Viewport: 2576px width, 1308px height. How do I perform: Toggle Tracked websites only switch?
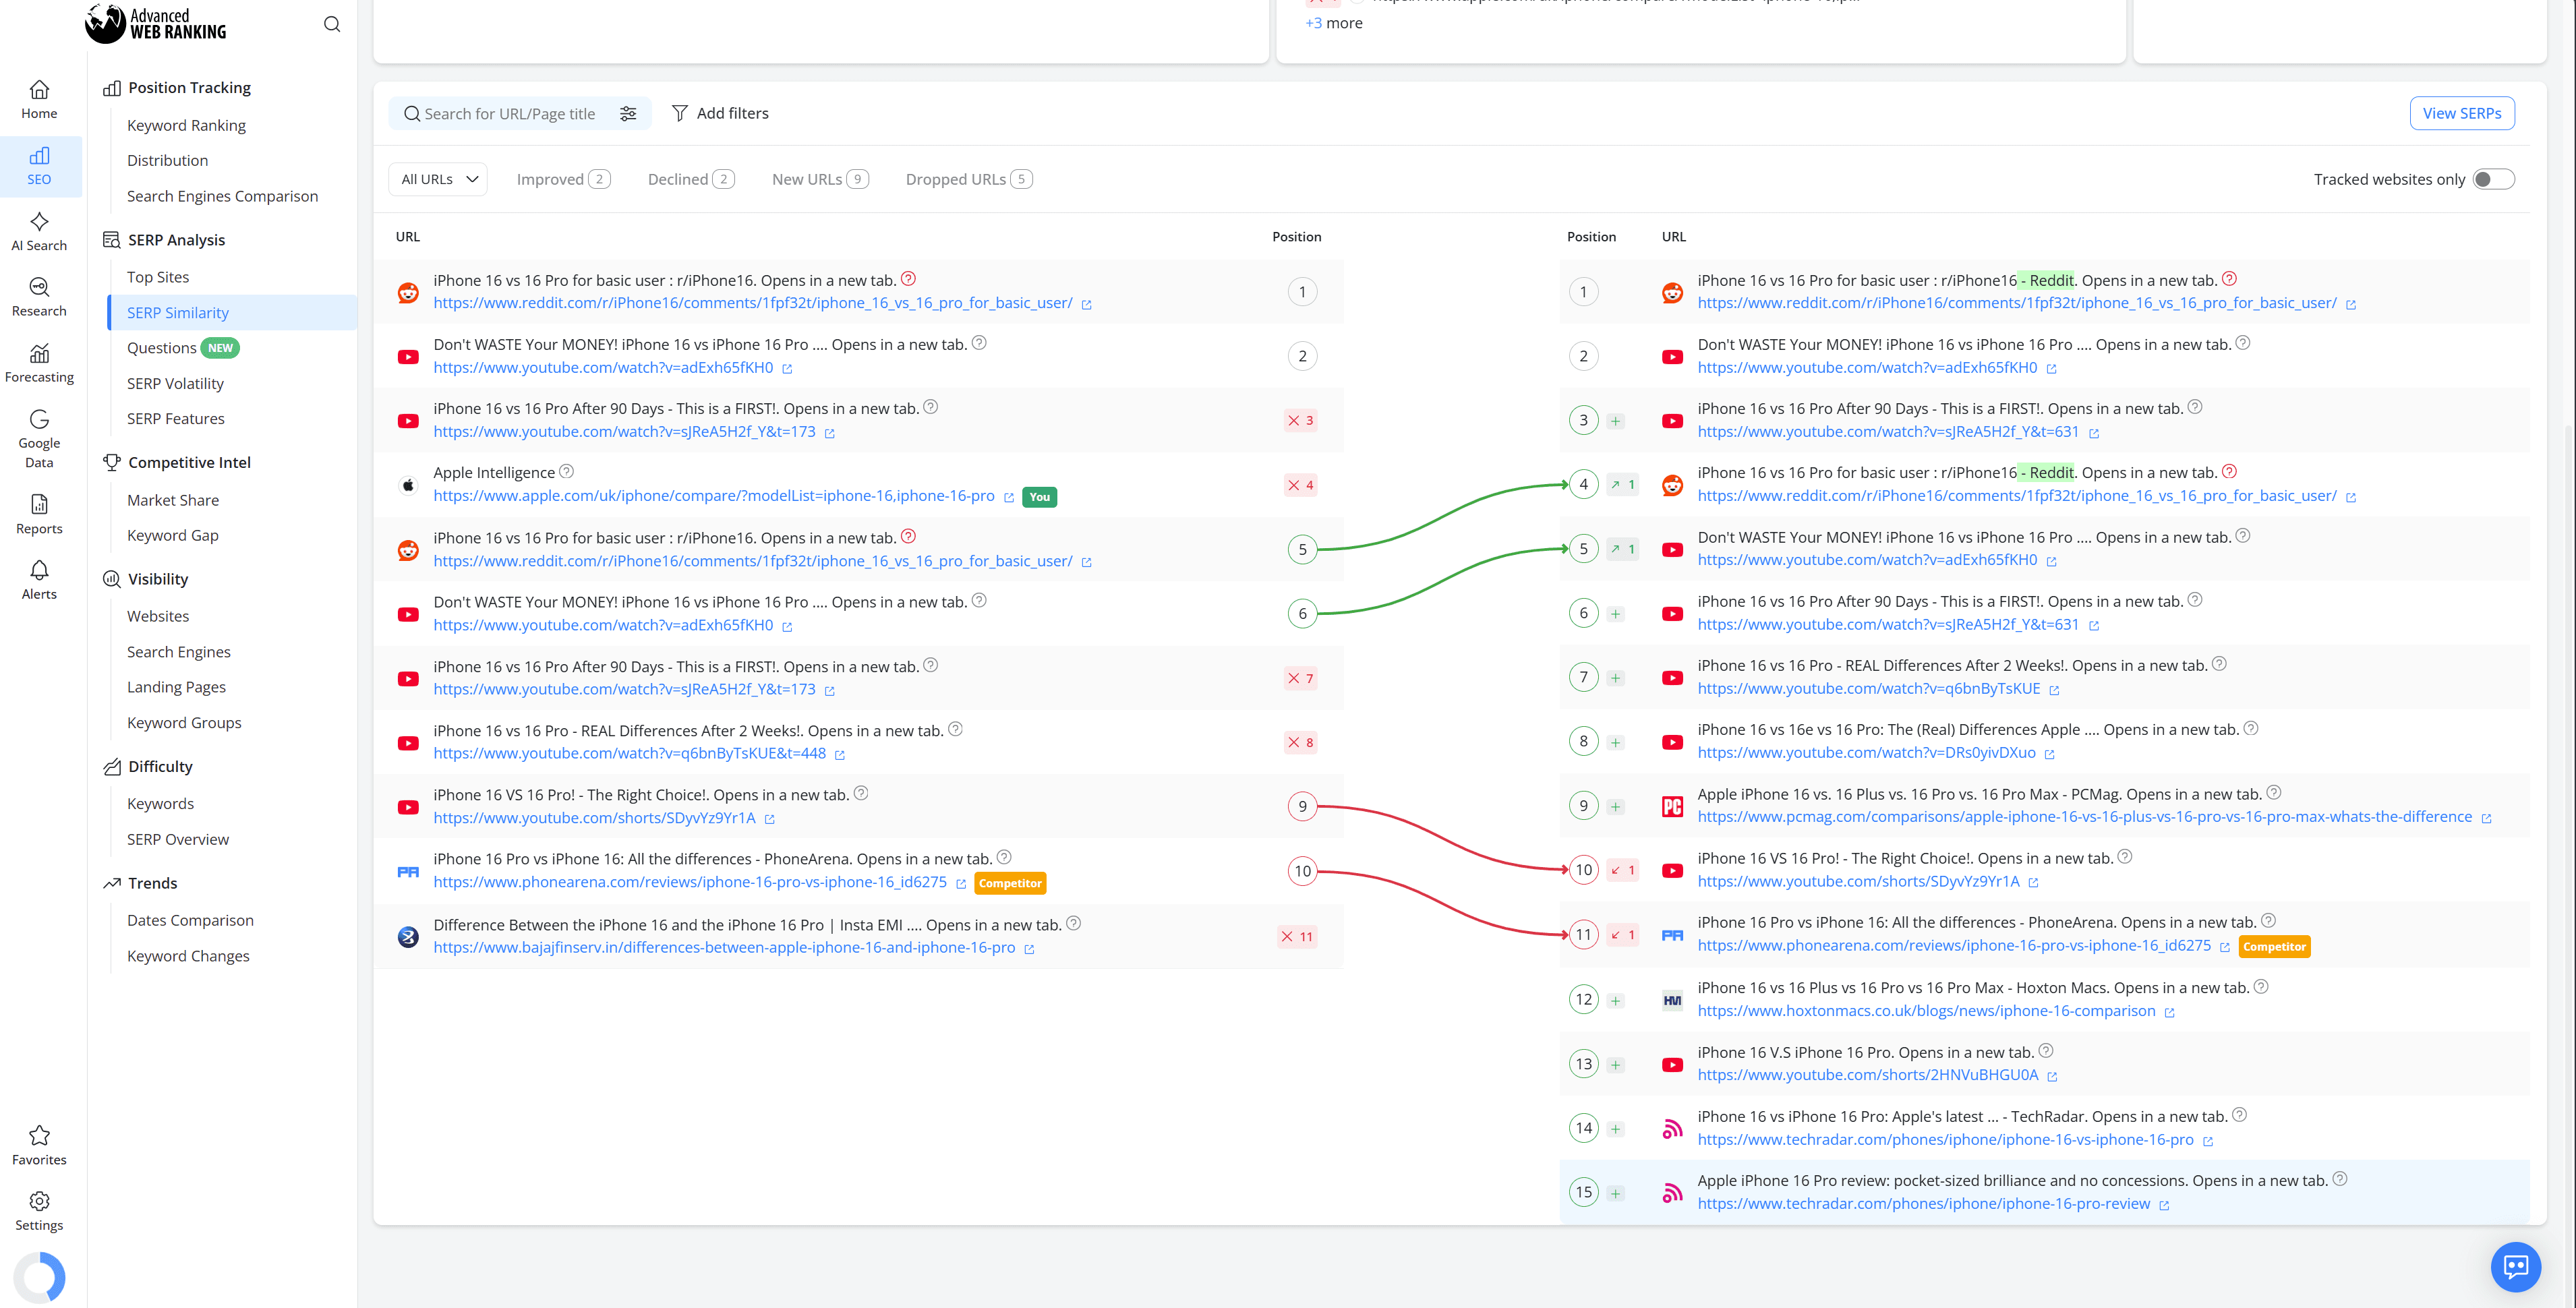(x=2493, y=179)
